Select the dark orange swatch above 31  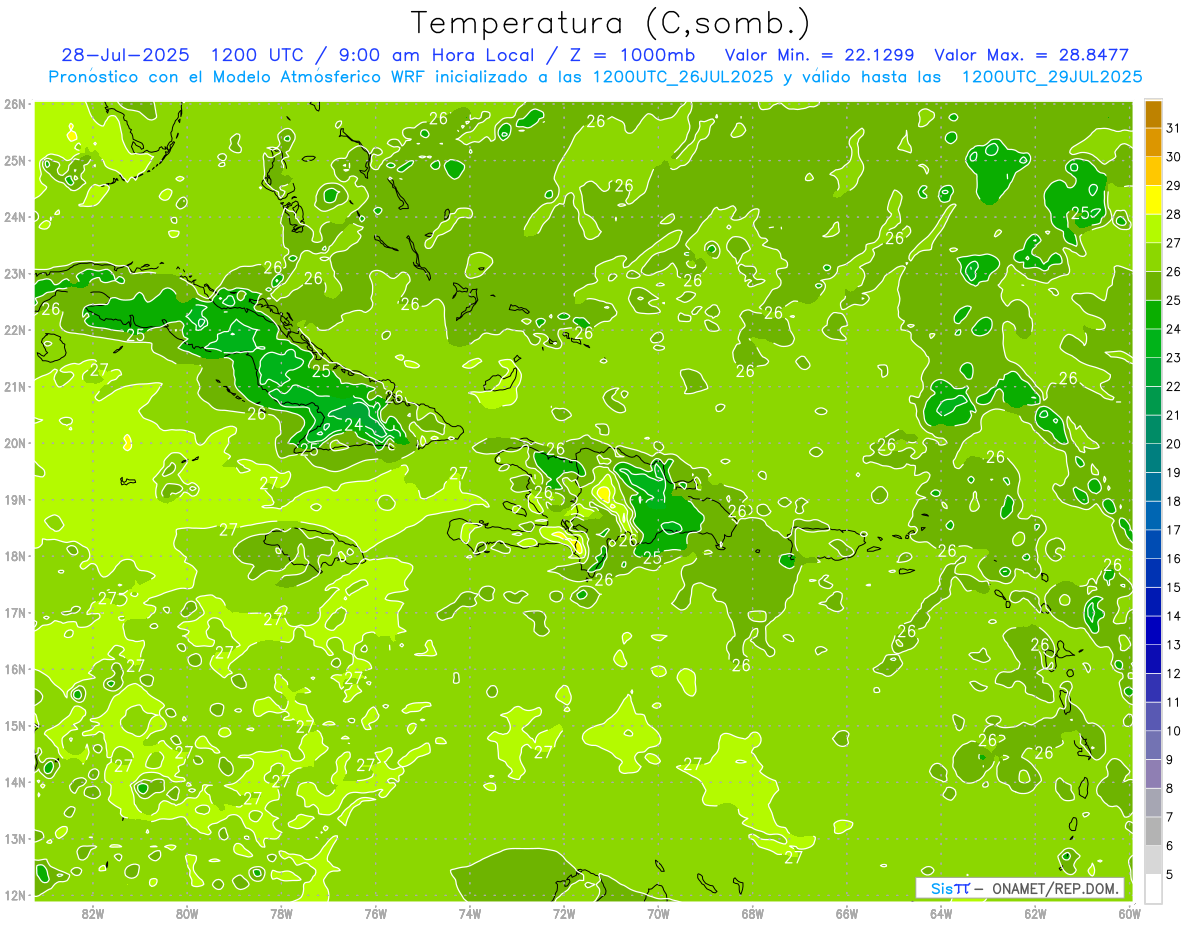click(1153, 114)
